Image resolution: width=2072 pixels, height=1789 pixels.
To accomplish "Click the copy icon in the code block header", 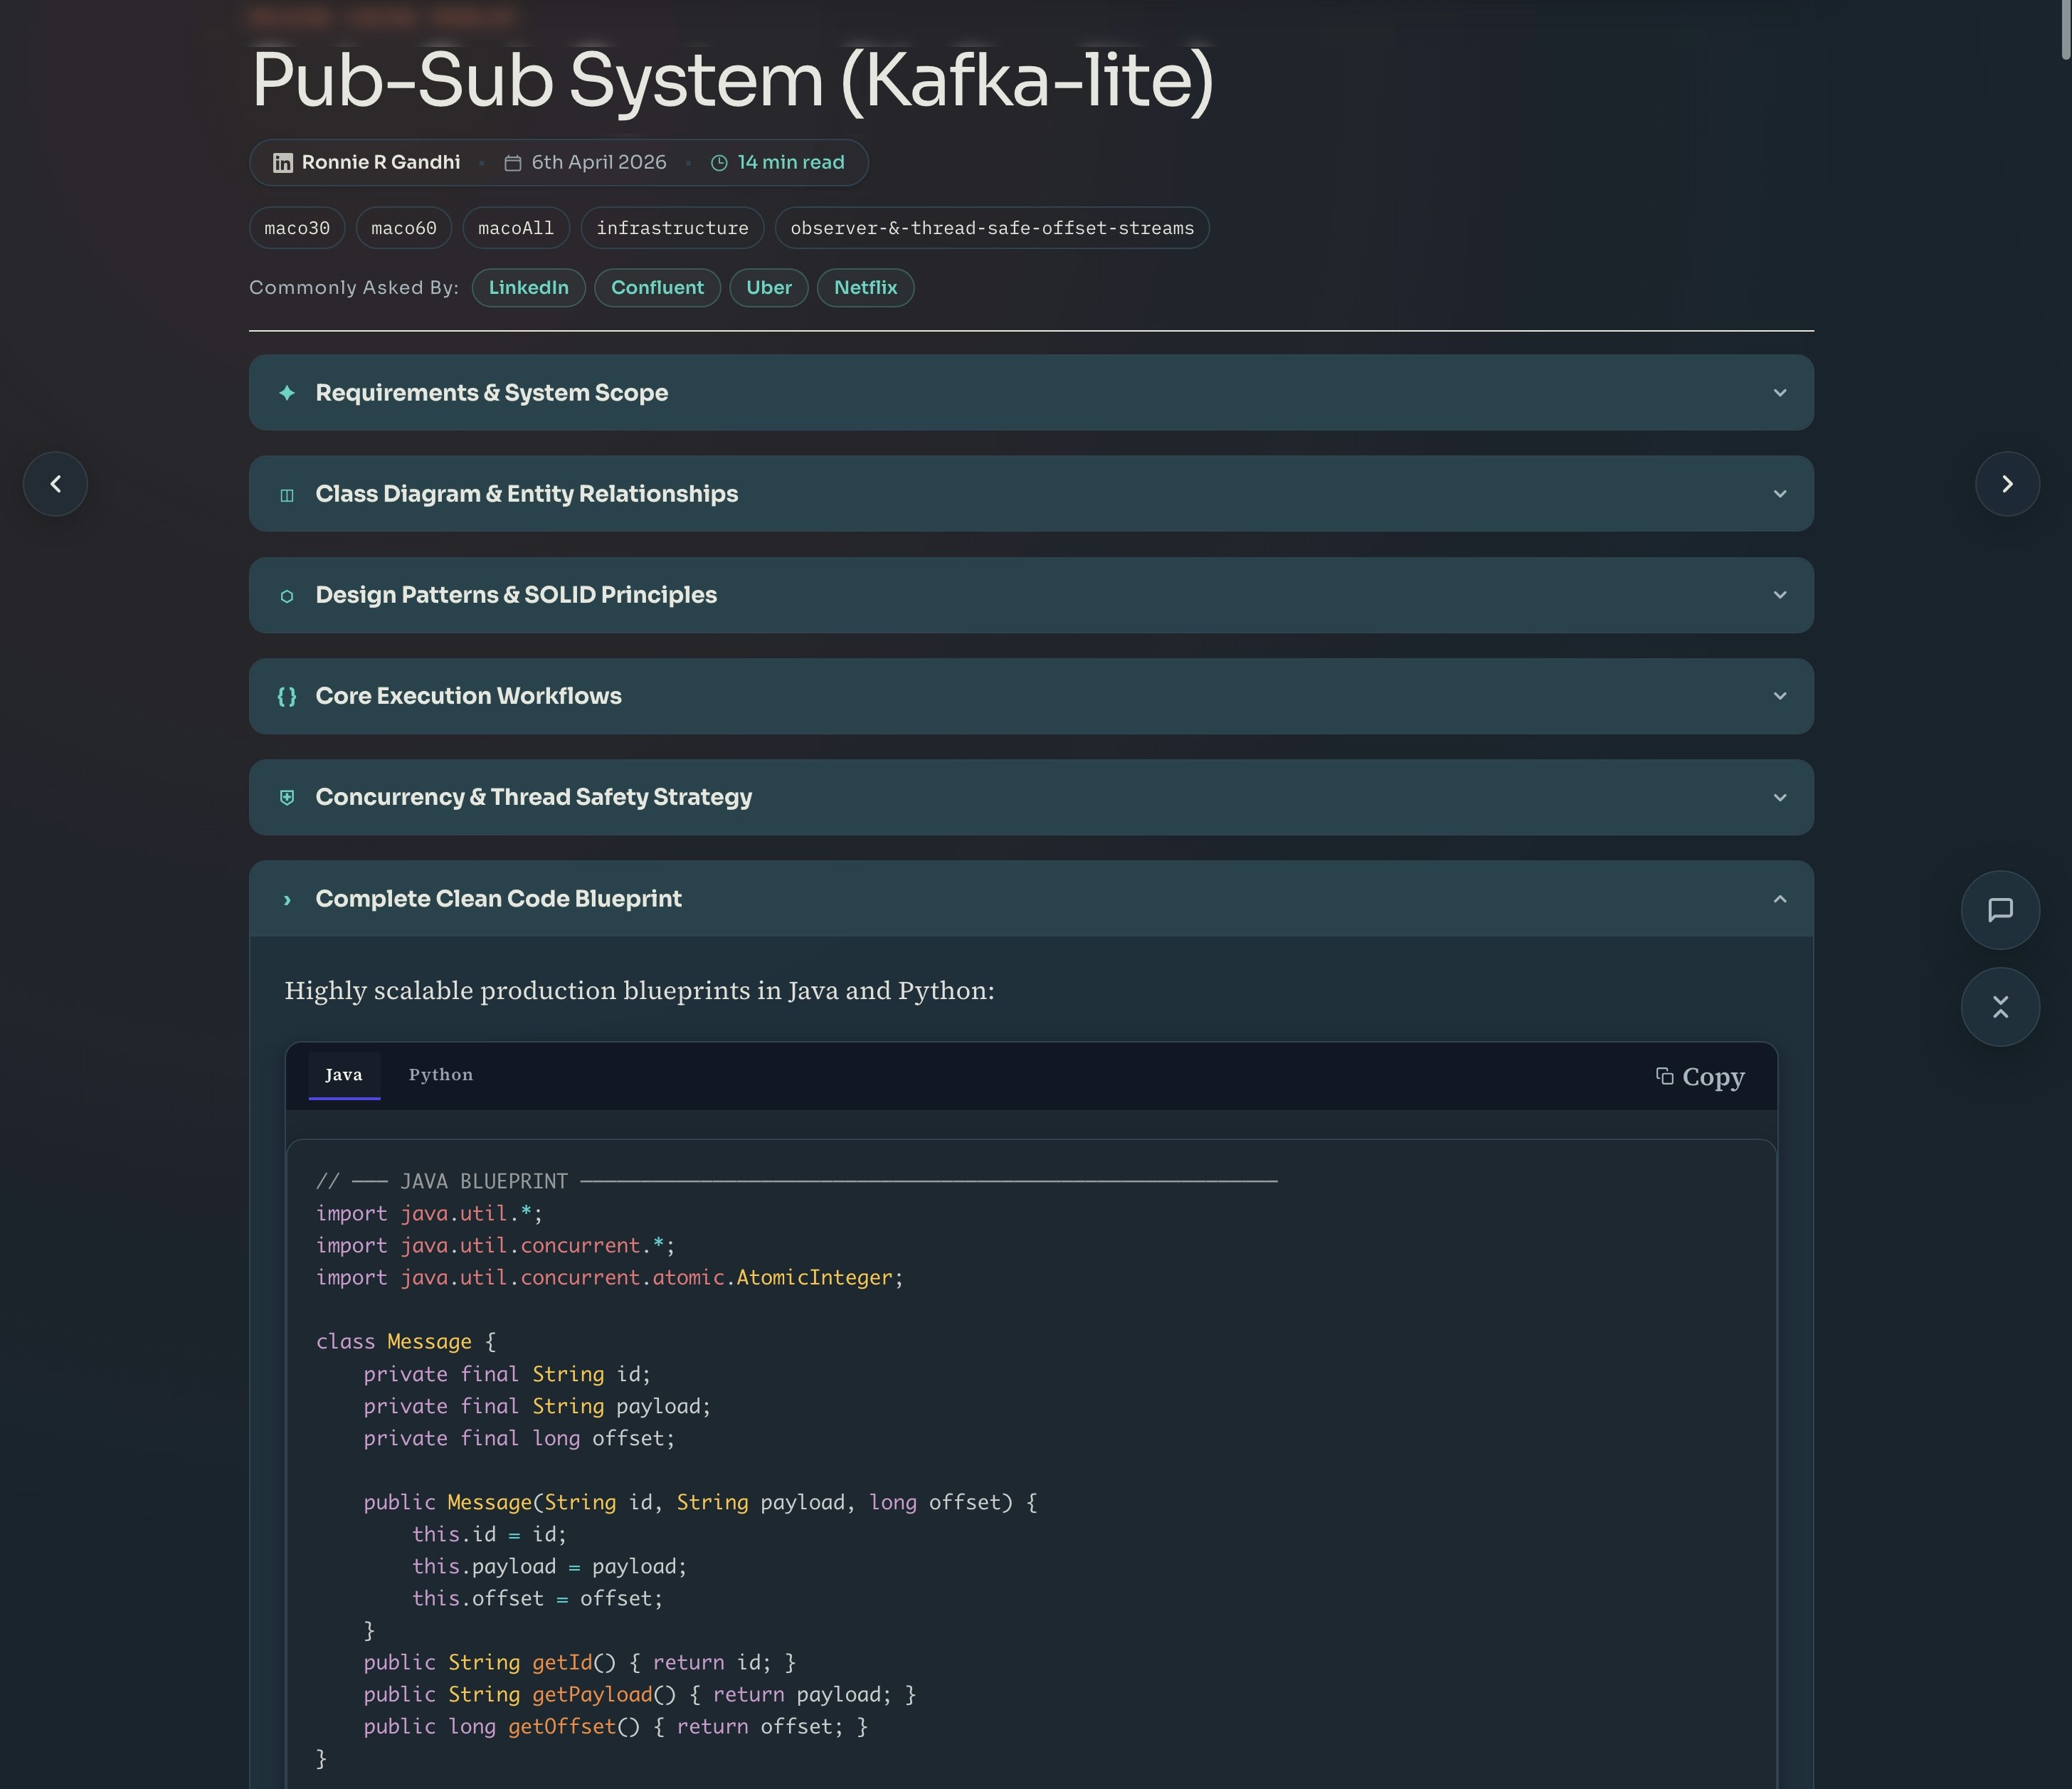I will tap(1665, 1076).
